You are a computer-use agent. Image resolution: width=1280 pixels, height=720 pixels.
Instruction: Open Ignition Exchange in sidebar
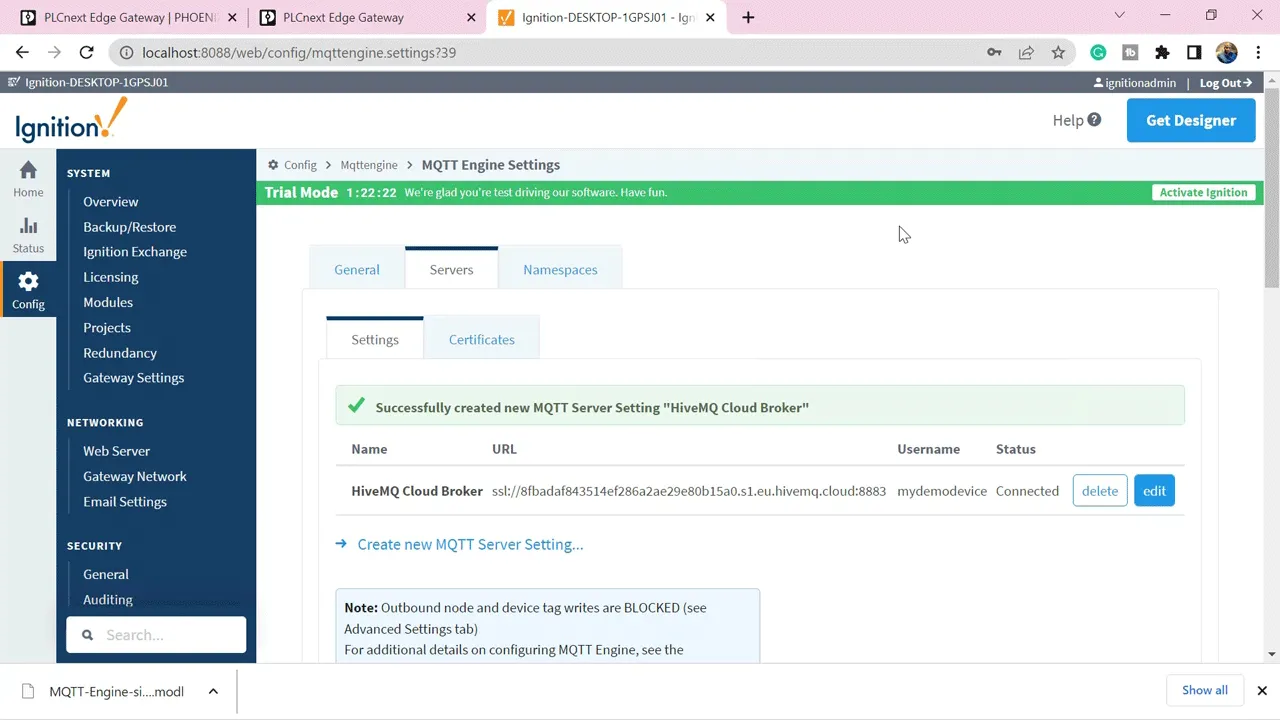click(x=135, y=252)
